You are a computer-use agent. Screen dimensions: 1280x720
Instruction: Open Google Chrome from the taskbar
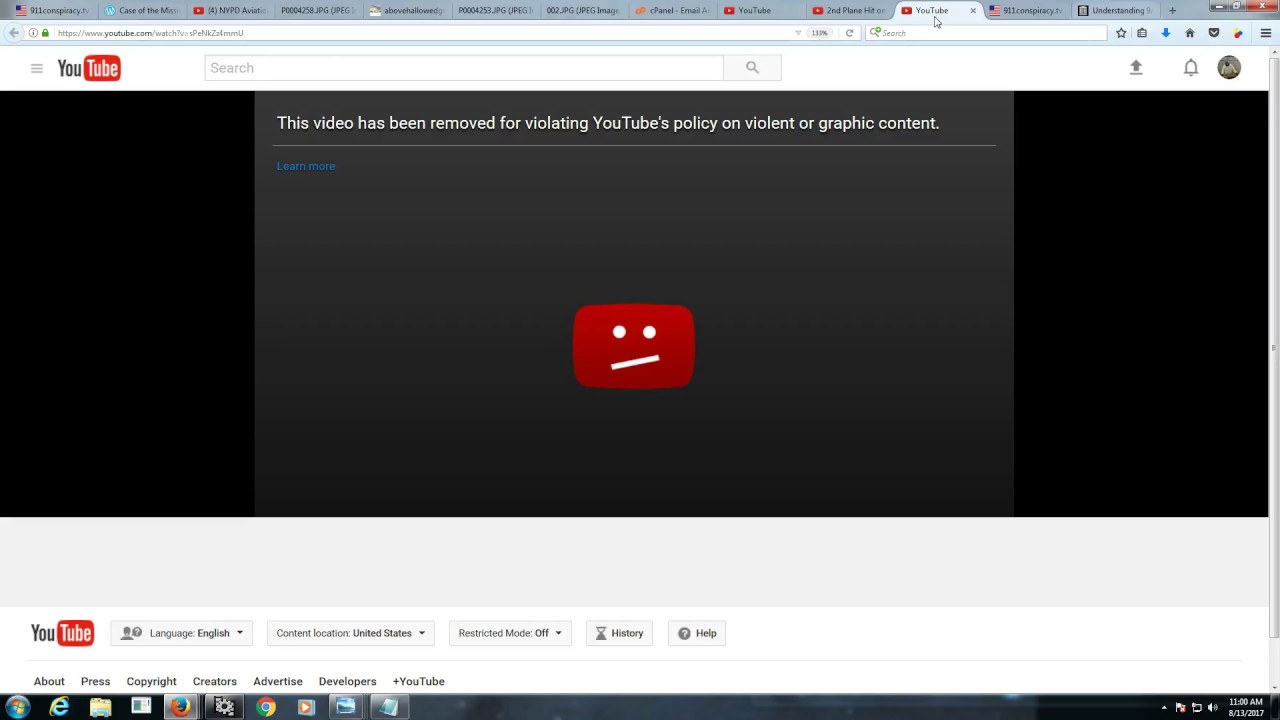(266, 707)
